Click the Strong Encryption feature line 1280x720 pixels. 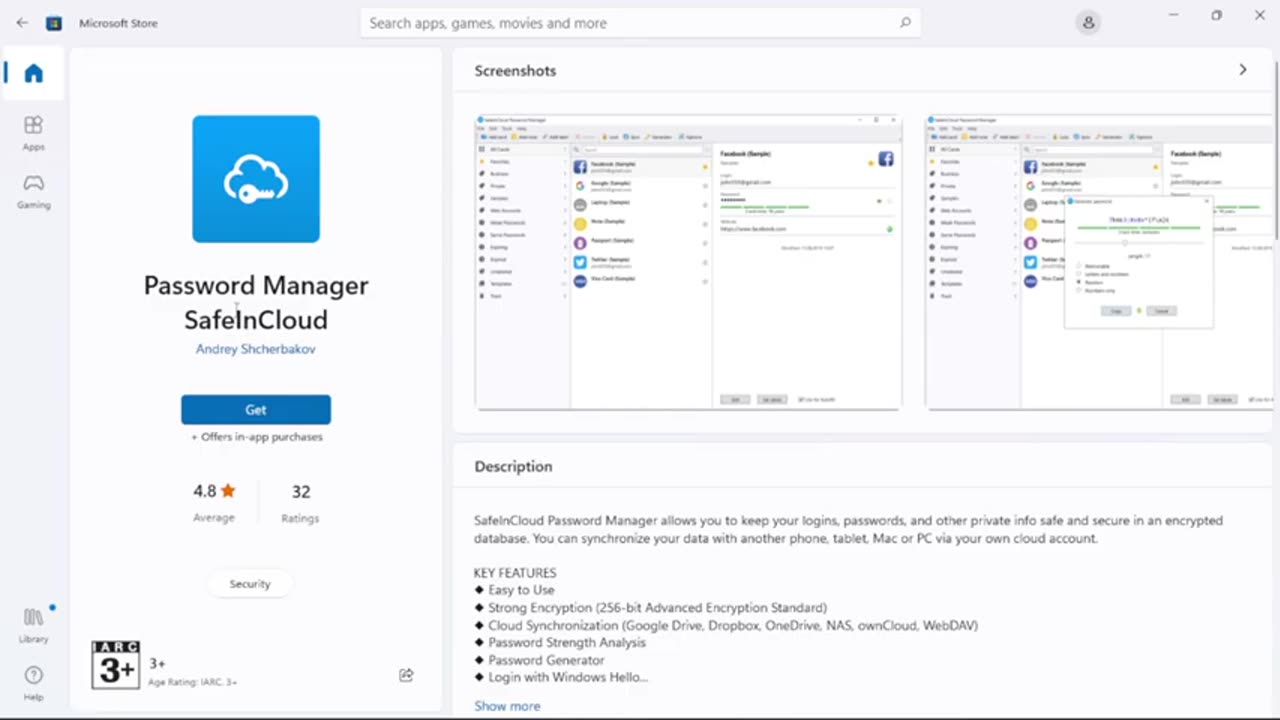651,607
